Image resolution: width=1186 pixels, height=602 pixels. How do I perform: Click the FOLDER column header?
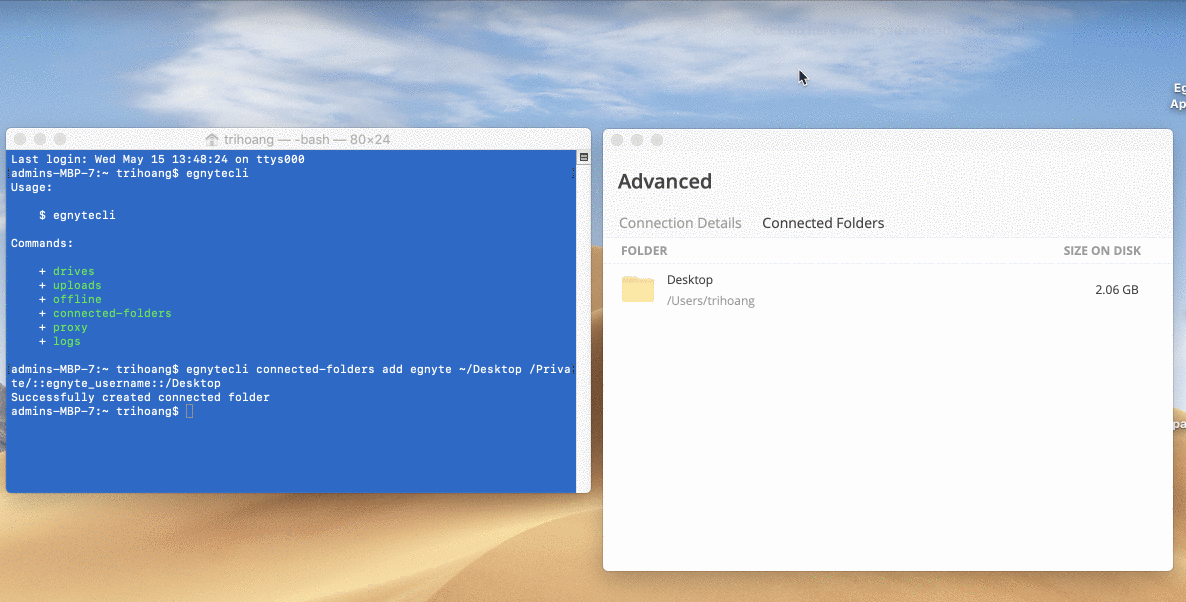click(644, 250)
